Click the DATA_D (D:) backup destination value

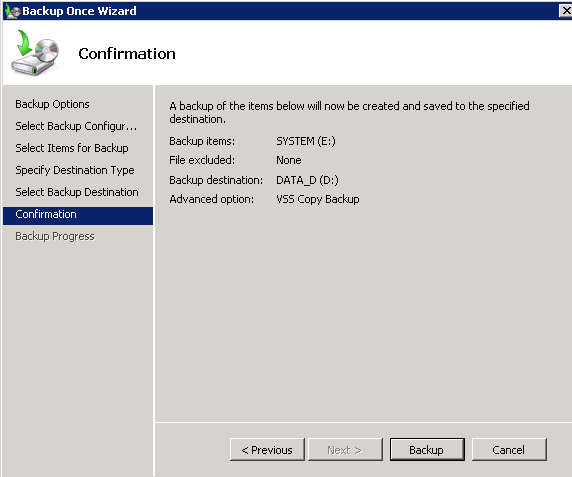(x=307, y=180)
